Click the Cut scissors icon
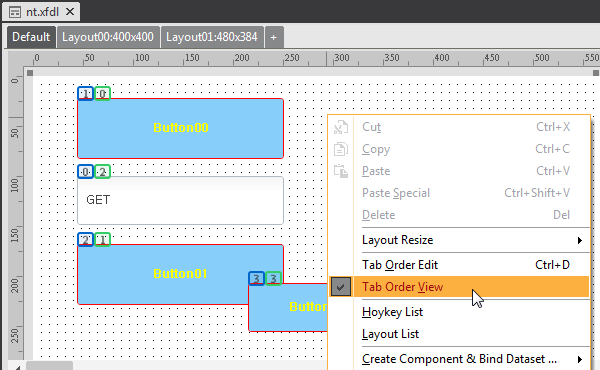The image size is (600, 370). [341, 127]
